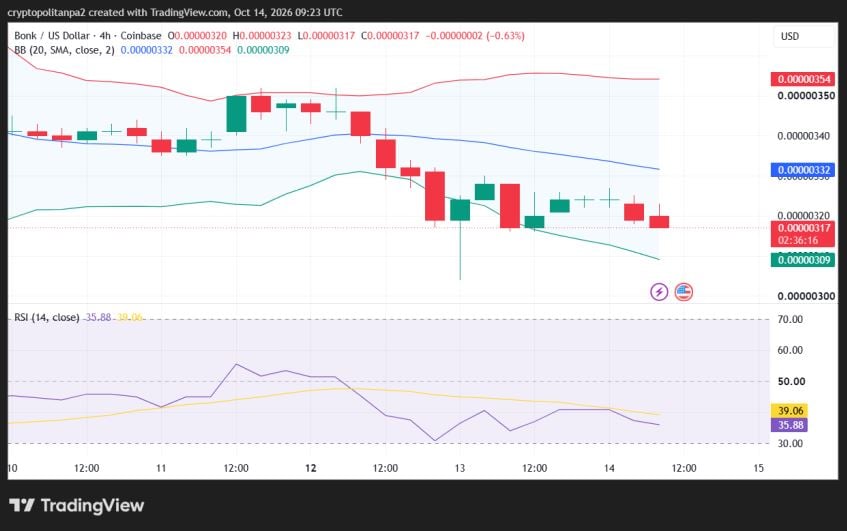Click the high value H0.00000323 in header
This screenshot has height=531, width=847.
click(262, 36)
